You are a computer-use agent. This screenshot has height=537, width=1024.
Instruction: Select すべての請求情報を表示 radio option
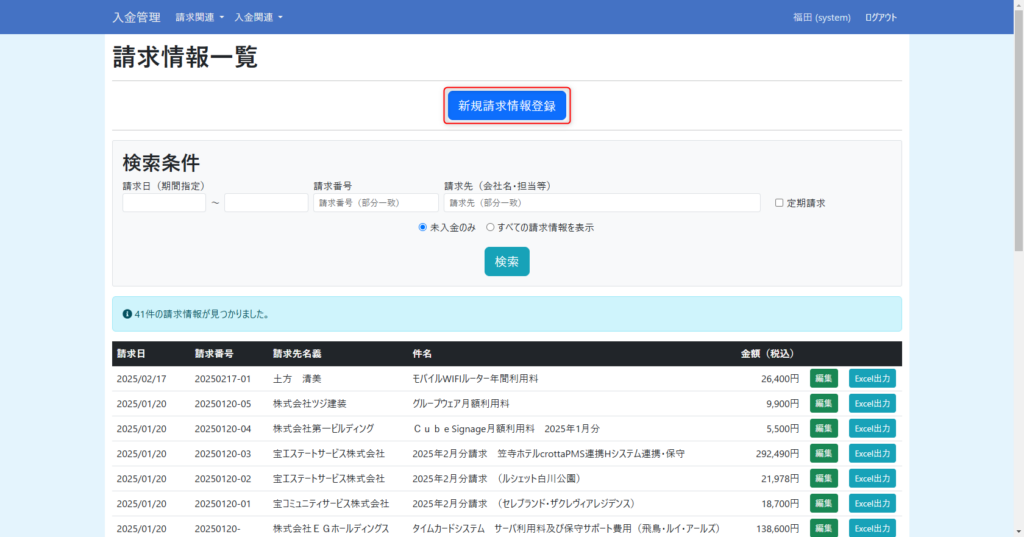click(x=490, y=227)
